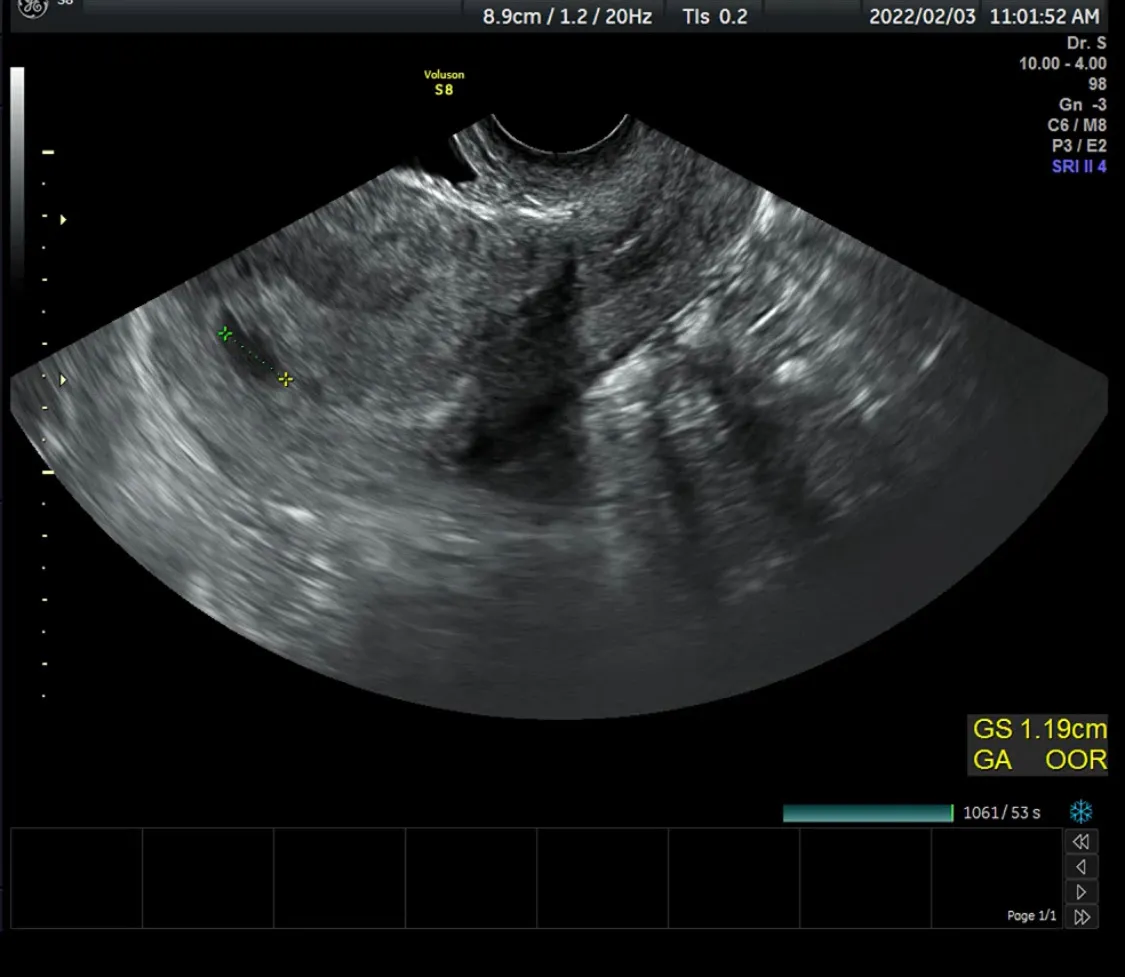Step back one frame with left arrow
The height and width of the screenshot is (977, 1125).
coord(1081,867)
